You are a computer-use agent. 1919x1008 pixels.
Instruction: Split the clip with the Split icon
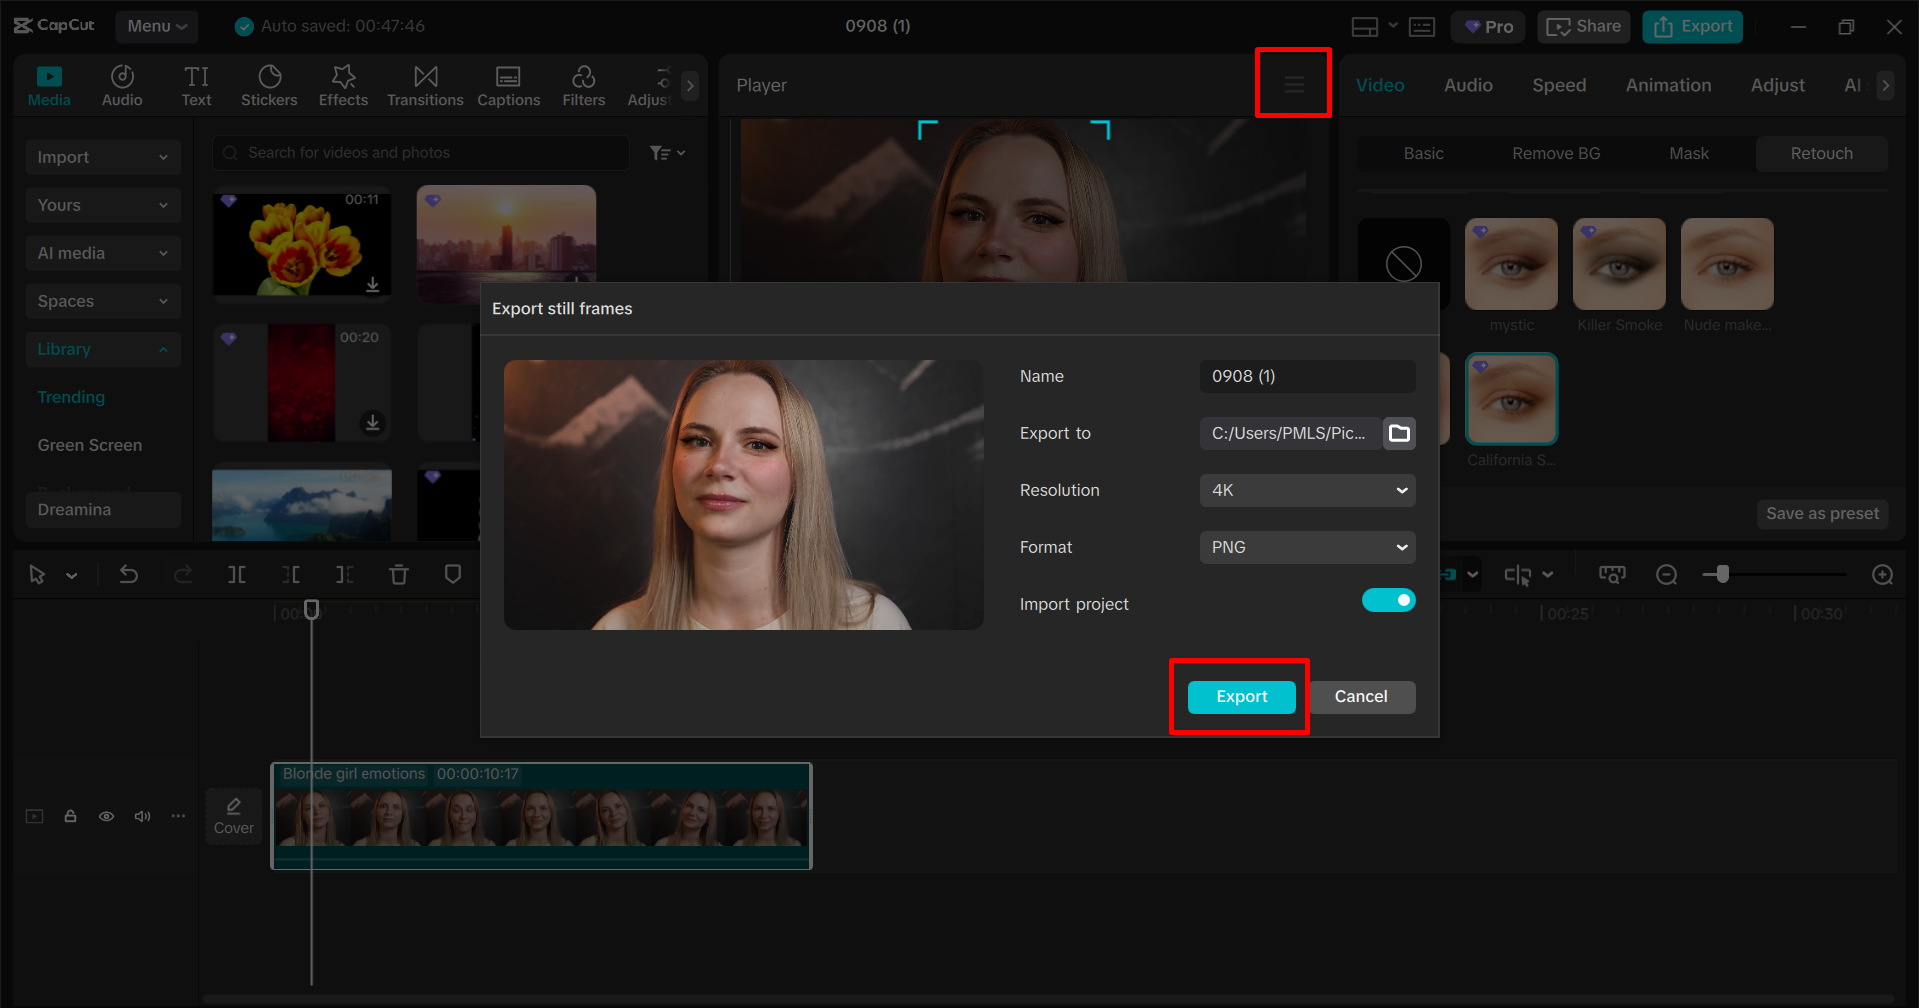pyautogui.click(x=237, y=574)
